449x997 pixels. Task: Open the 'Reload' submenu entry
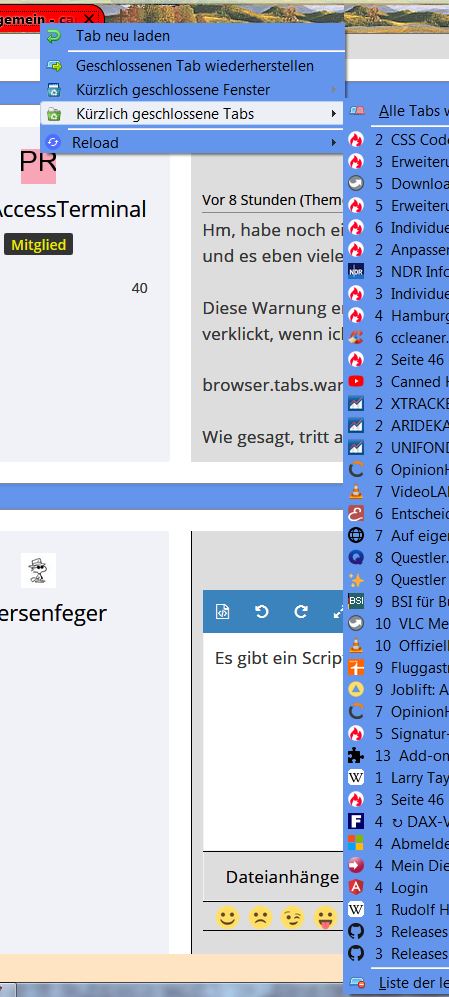pyautogui.click(x=193, y=142)
